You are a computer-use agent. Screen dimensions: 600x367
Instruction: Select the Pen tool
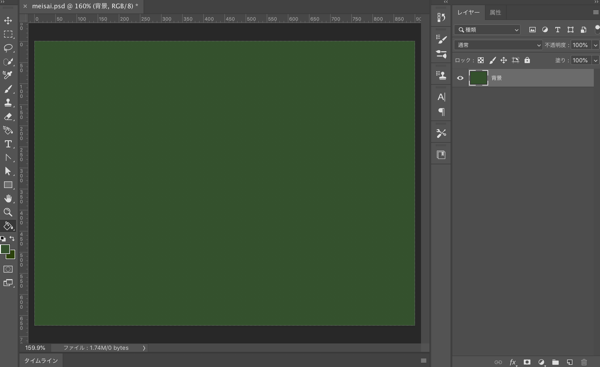click(8, 130)
